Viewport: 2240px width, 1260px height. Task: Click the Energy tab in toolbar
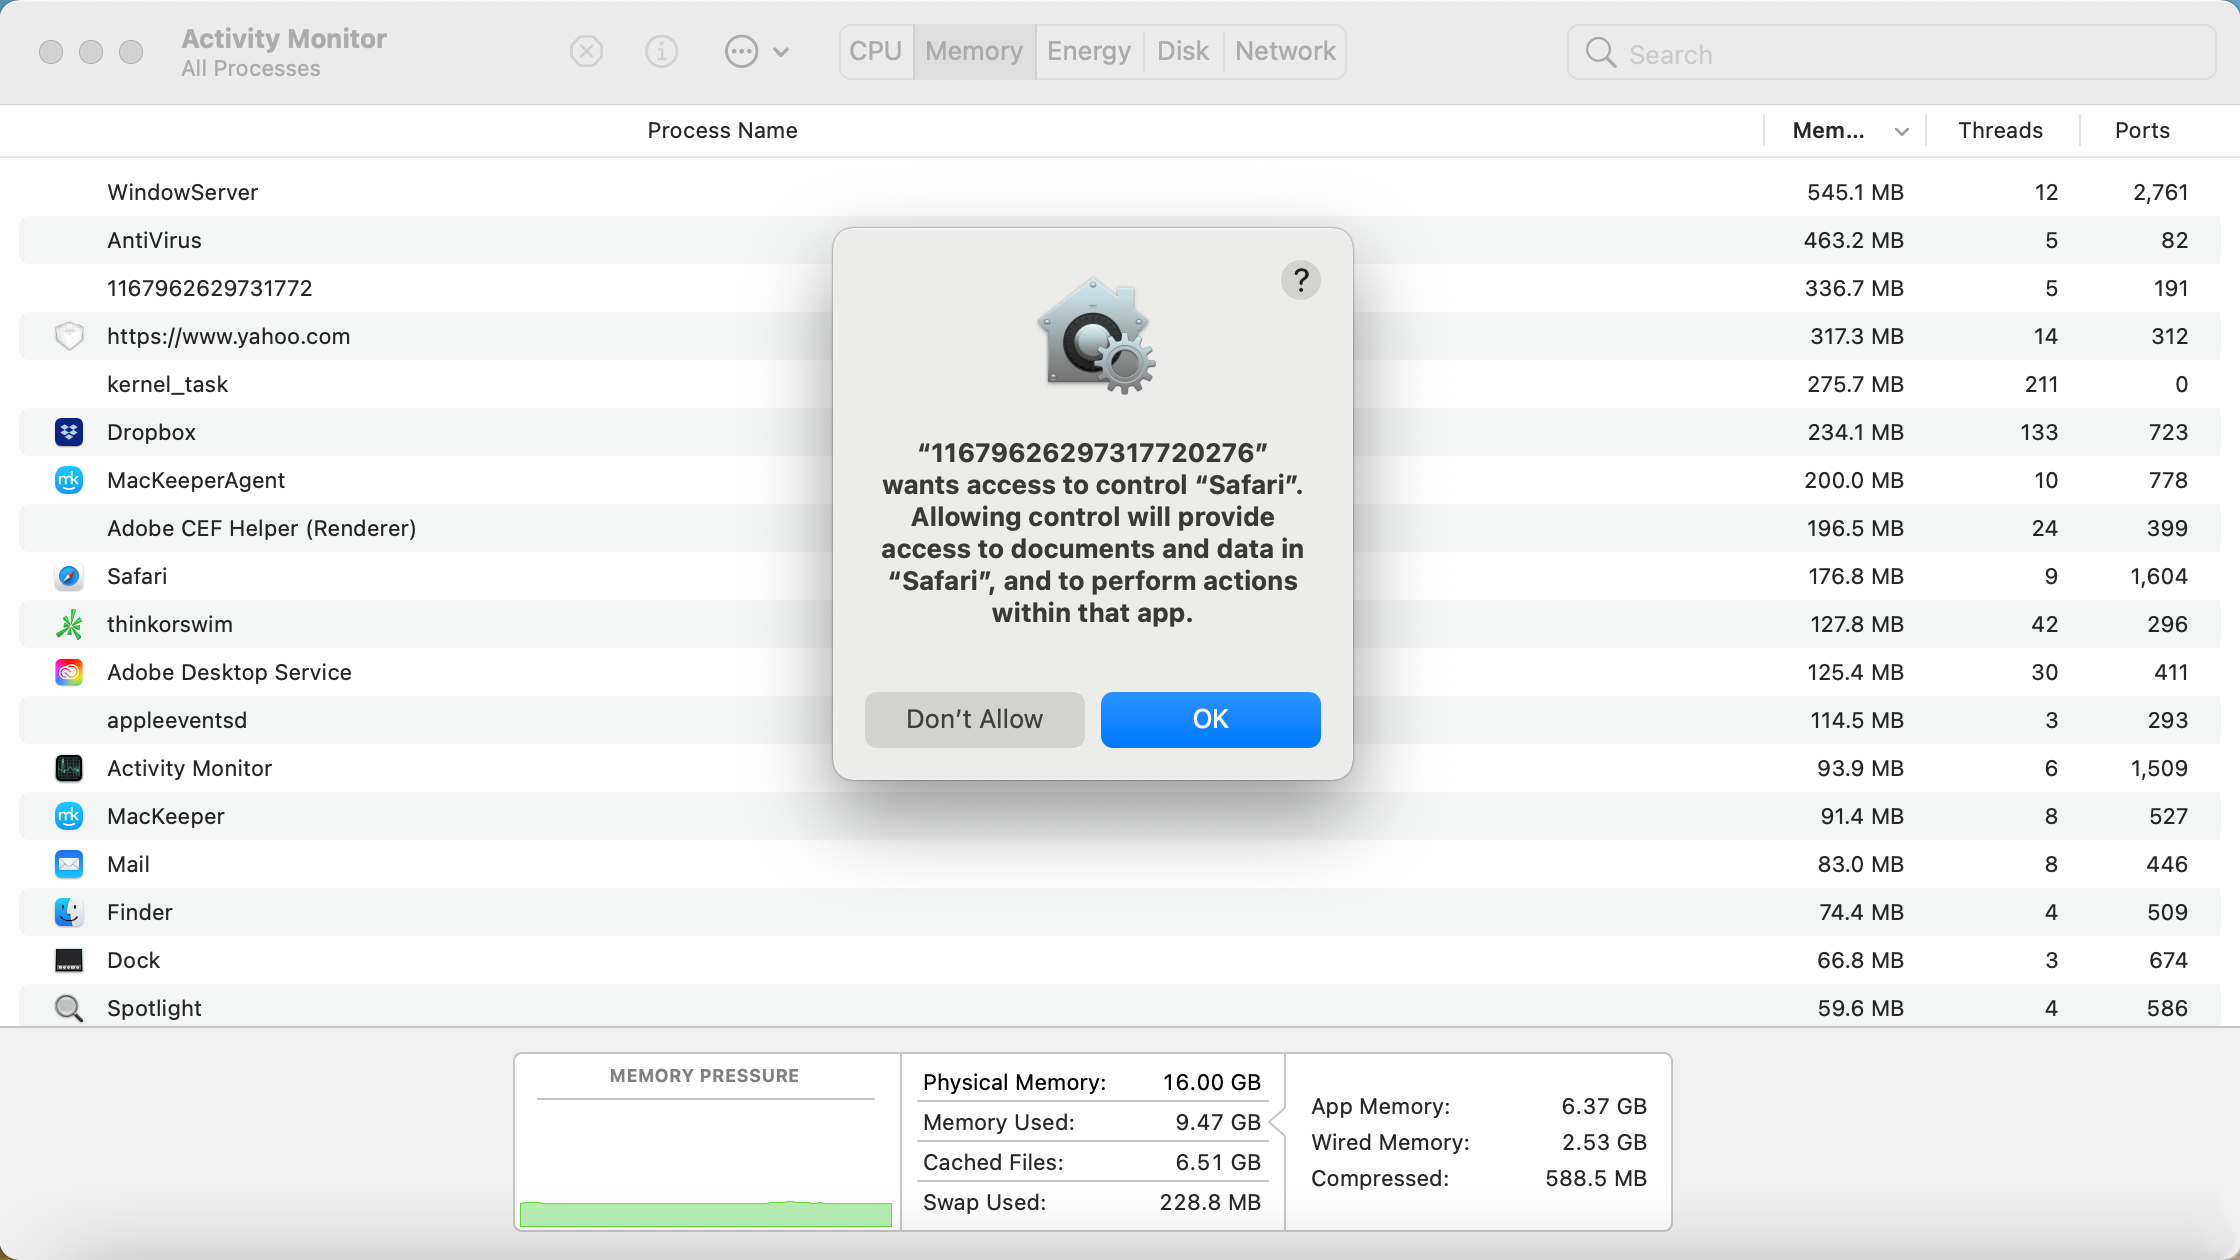click(1089, 51)
